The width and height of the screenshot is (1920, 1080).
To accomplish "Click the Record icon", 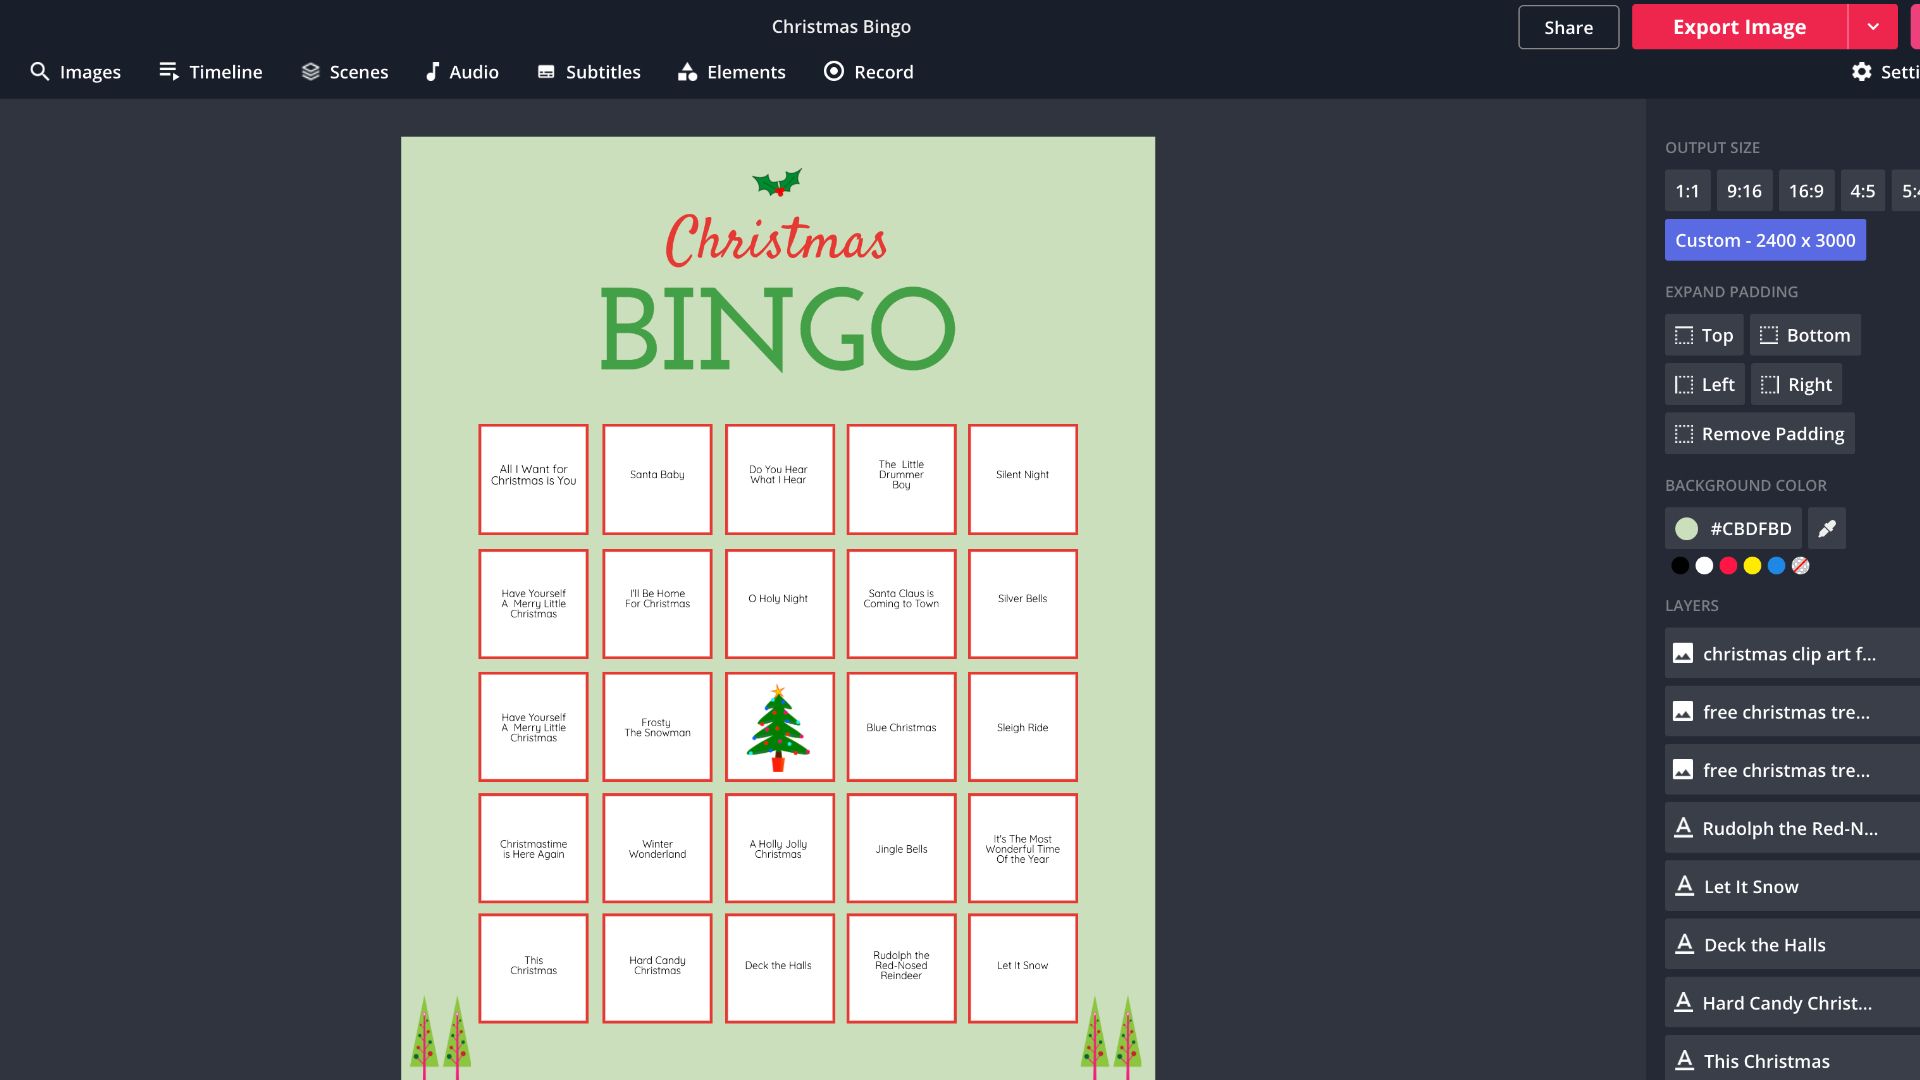I will 833,71.
